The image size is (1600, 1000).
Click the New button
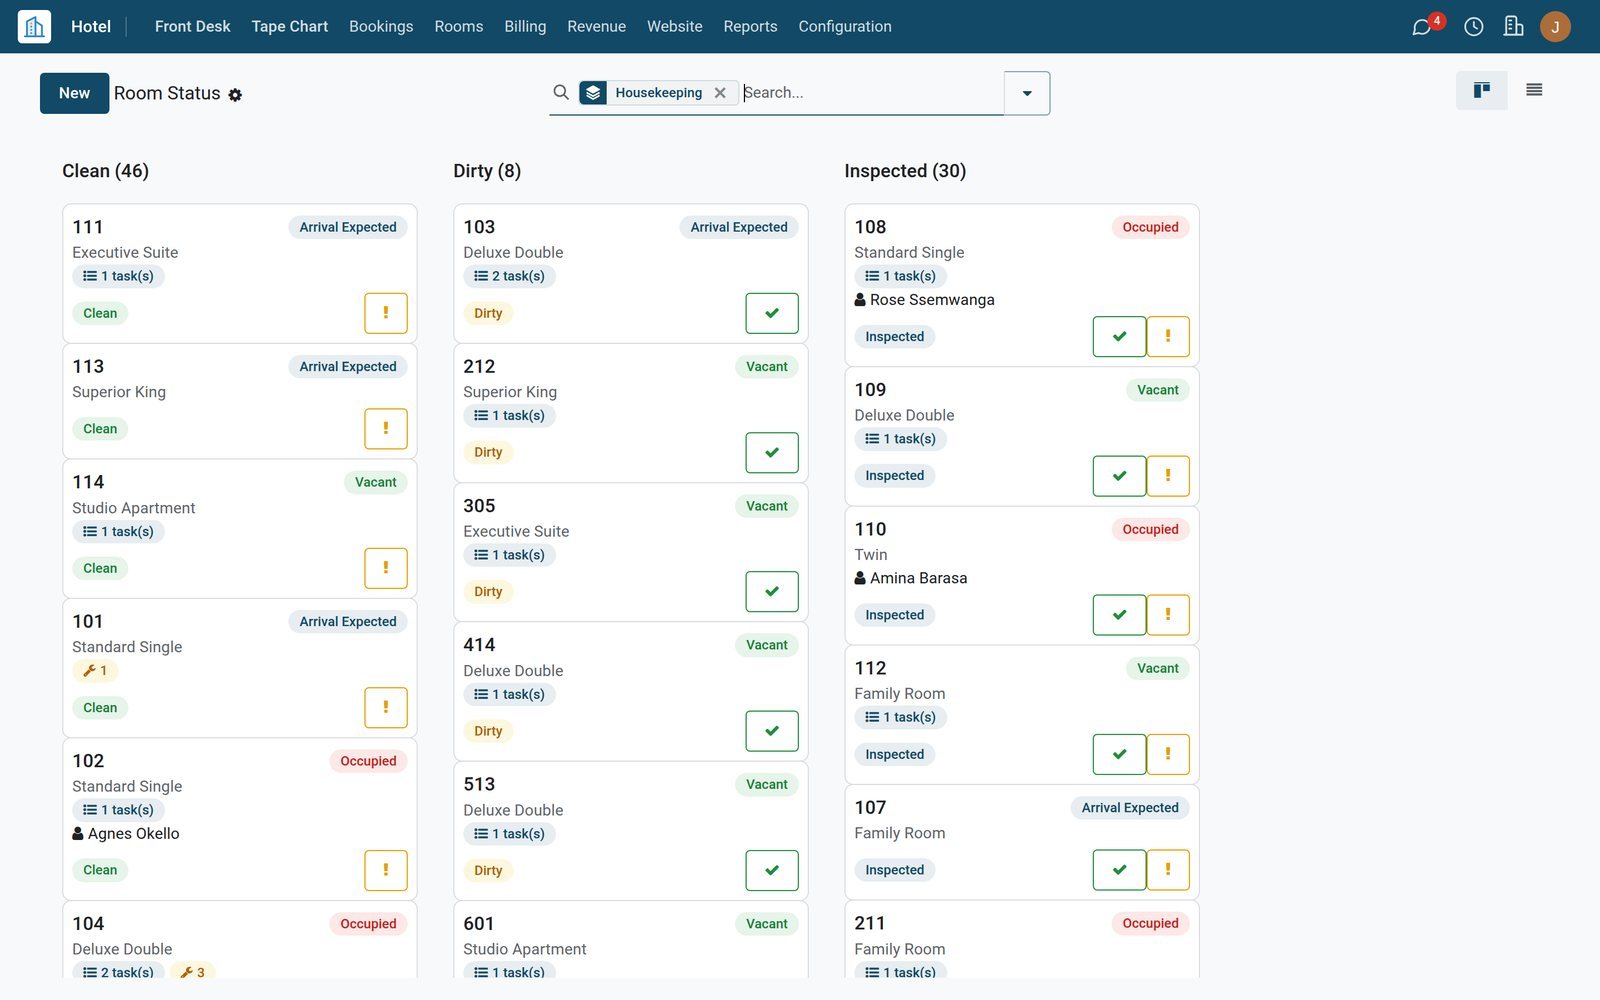74,93
